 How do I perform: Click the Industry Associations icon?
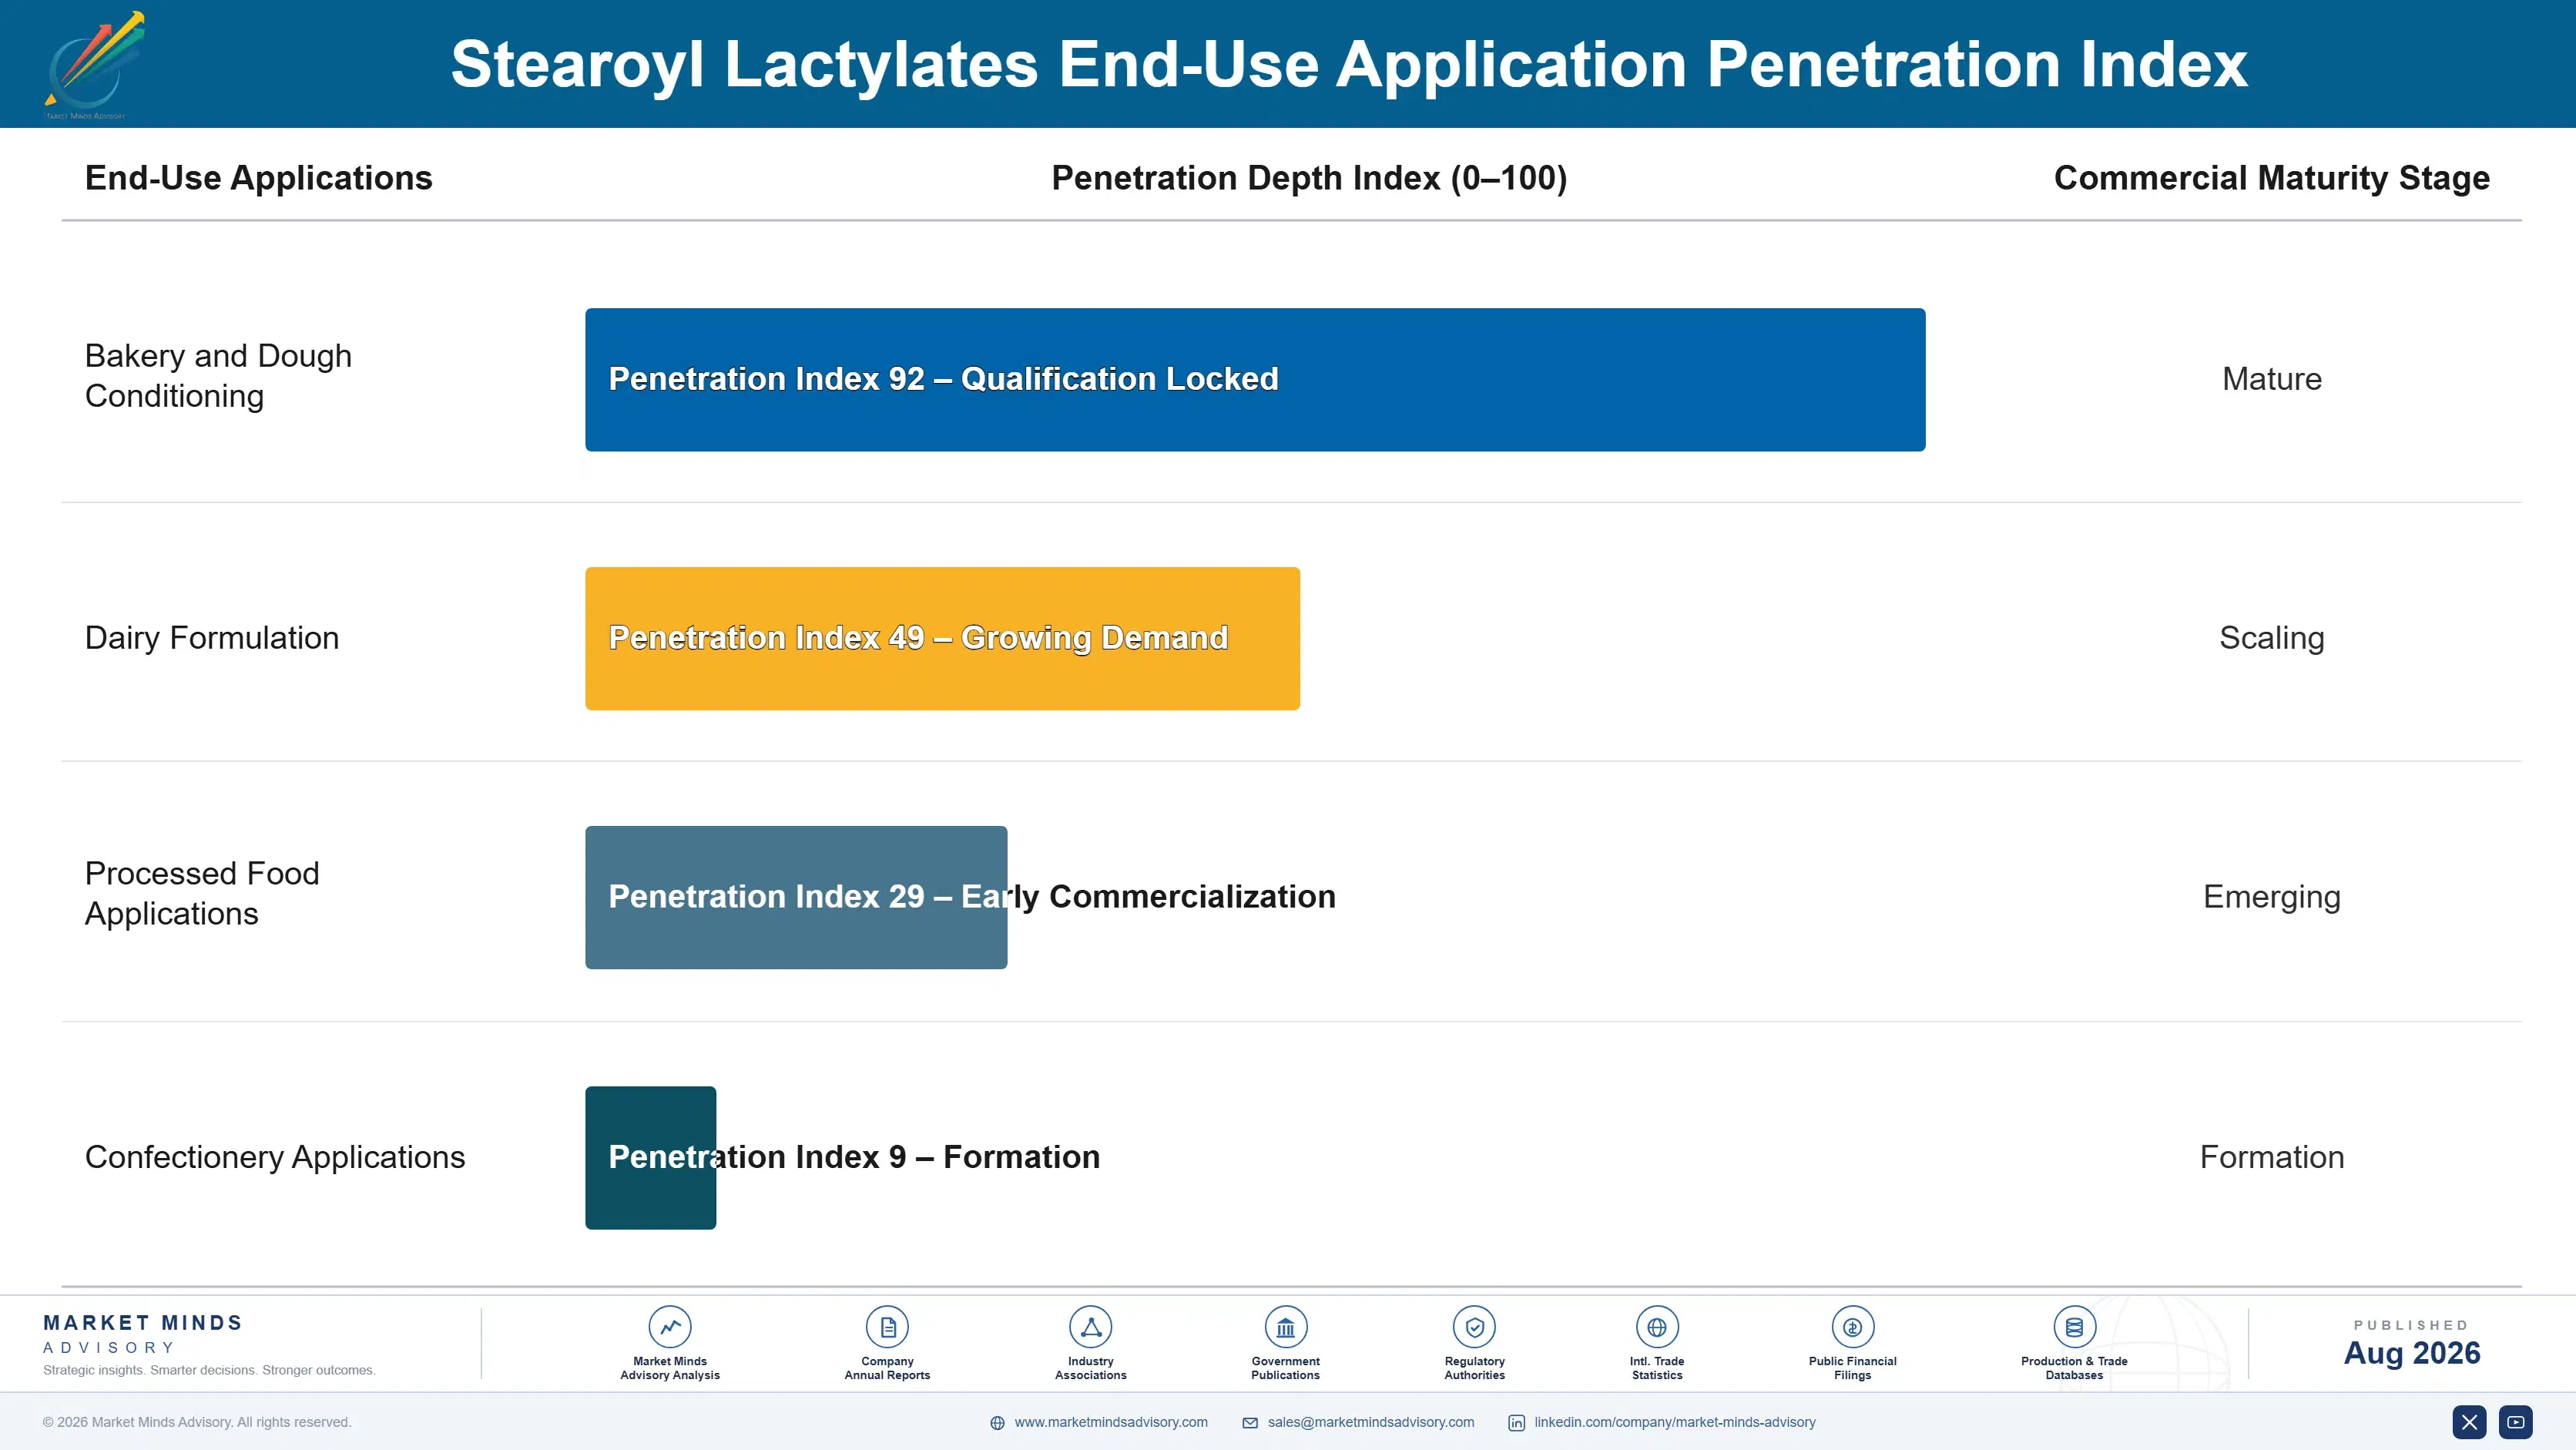tap(1091, 1327)
